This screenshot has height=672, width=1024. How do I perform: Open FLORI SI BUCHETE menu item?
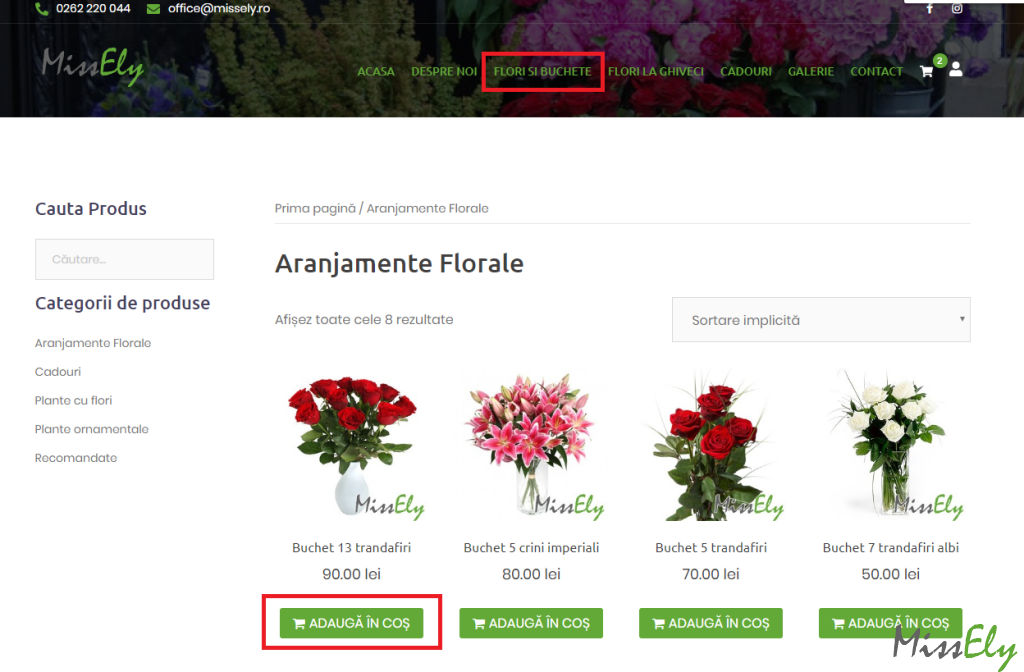pyautogui.click(x=543, y=71)
